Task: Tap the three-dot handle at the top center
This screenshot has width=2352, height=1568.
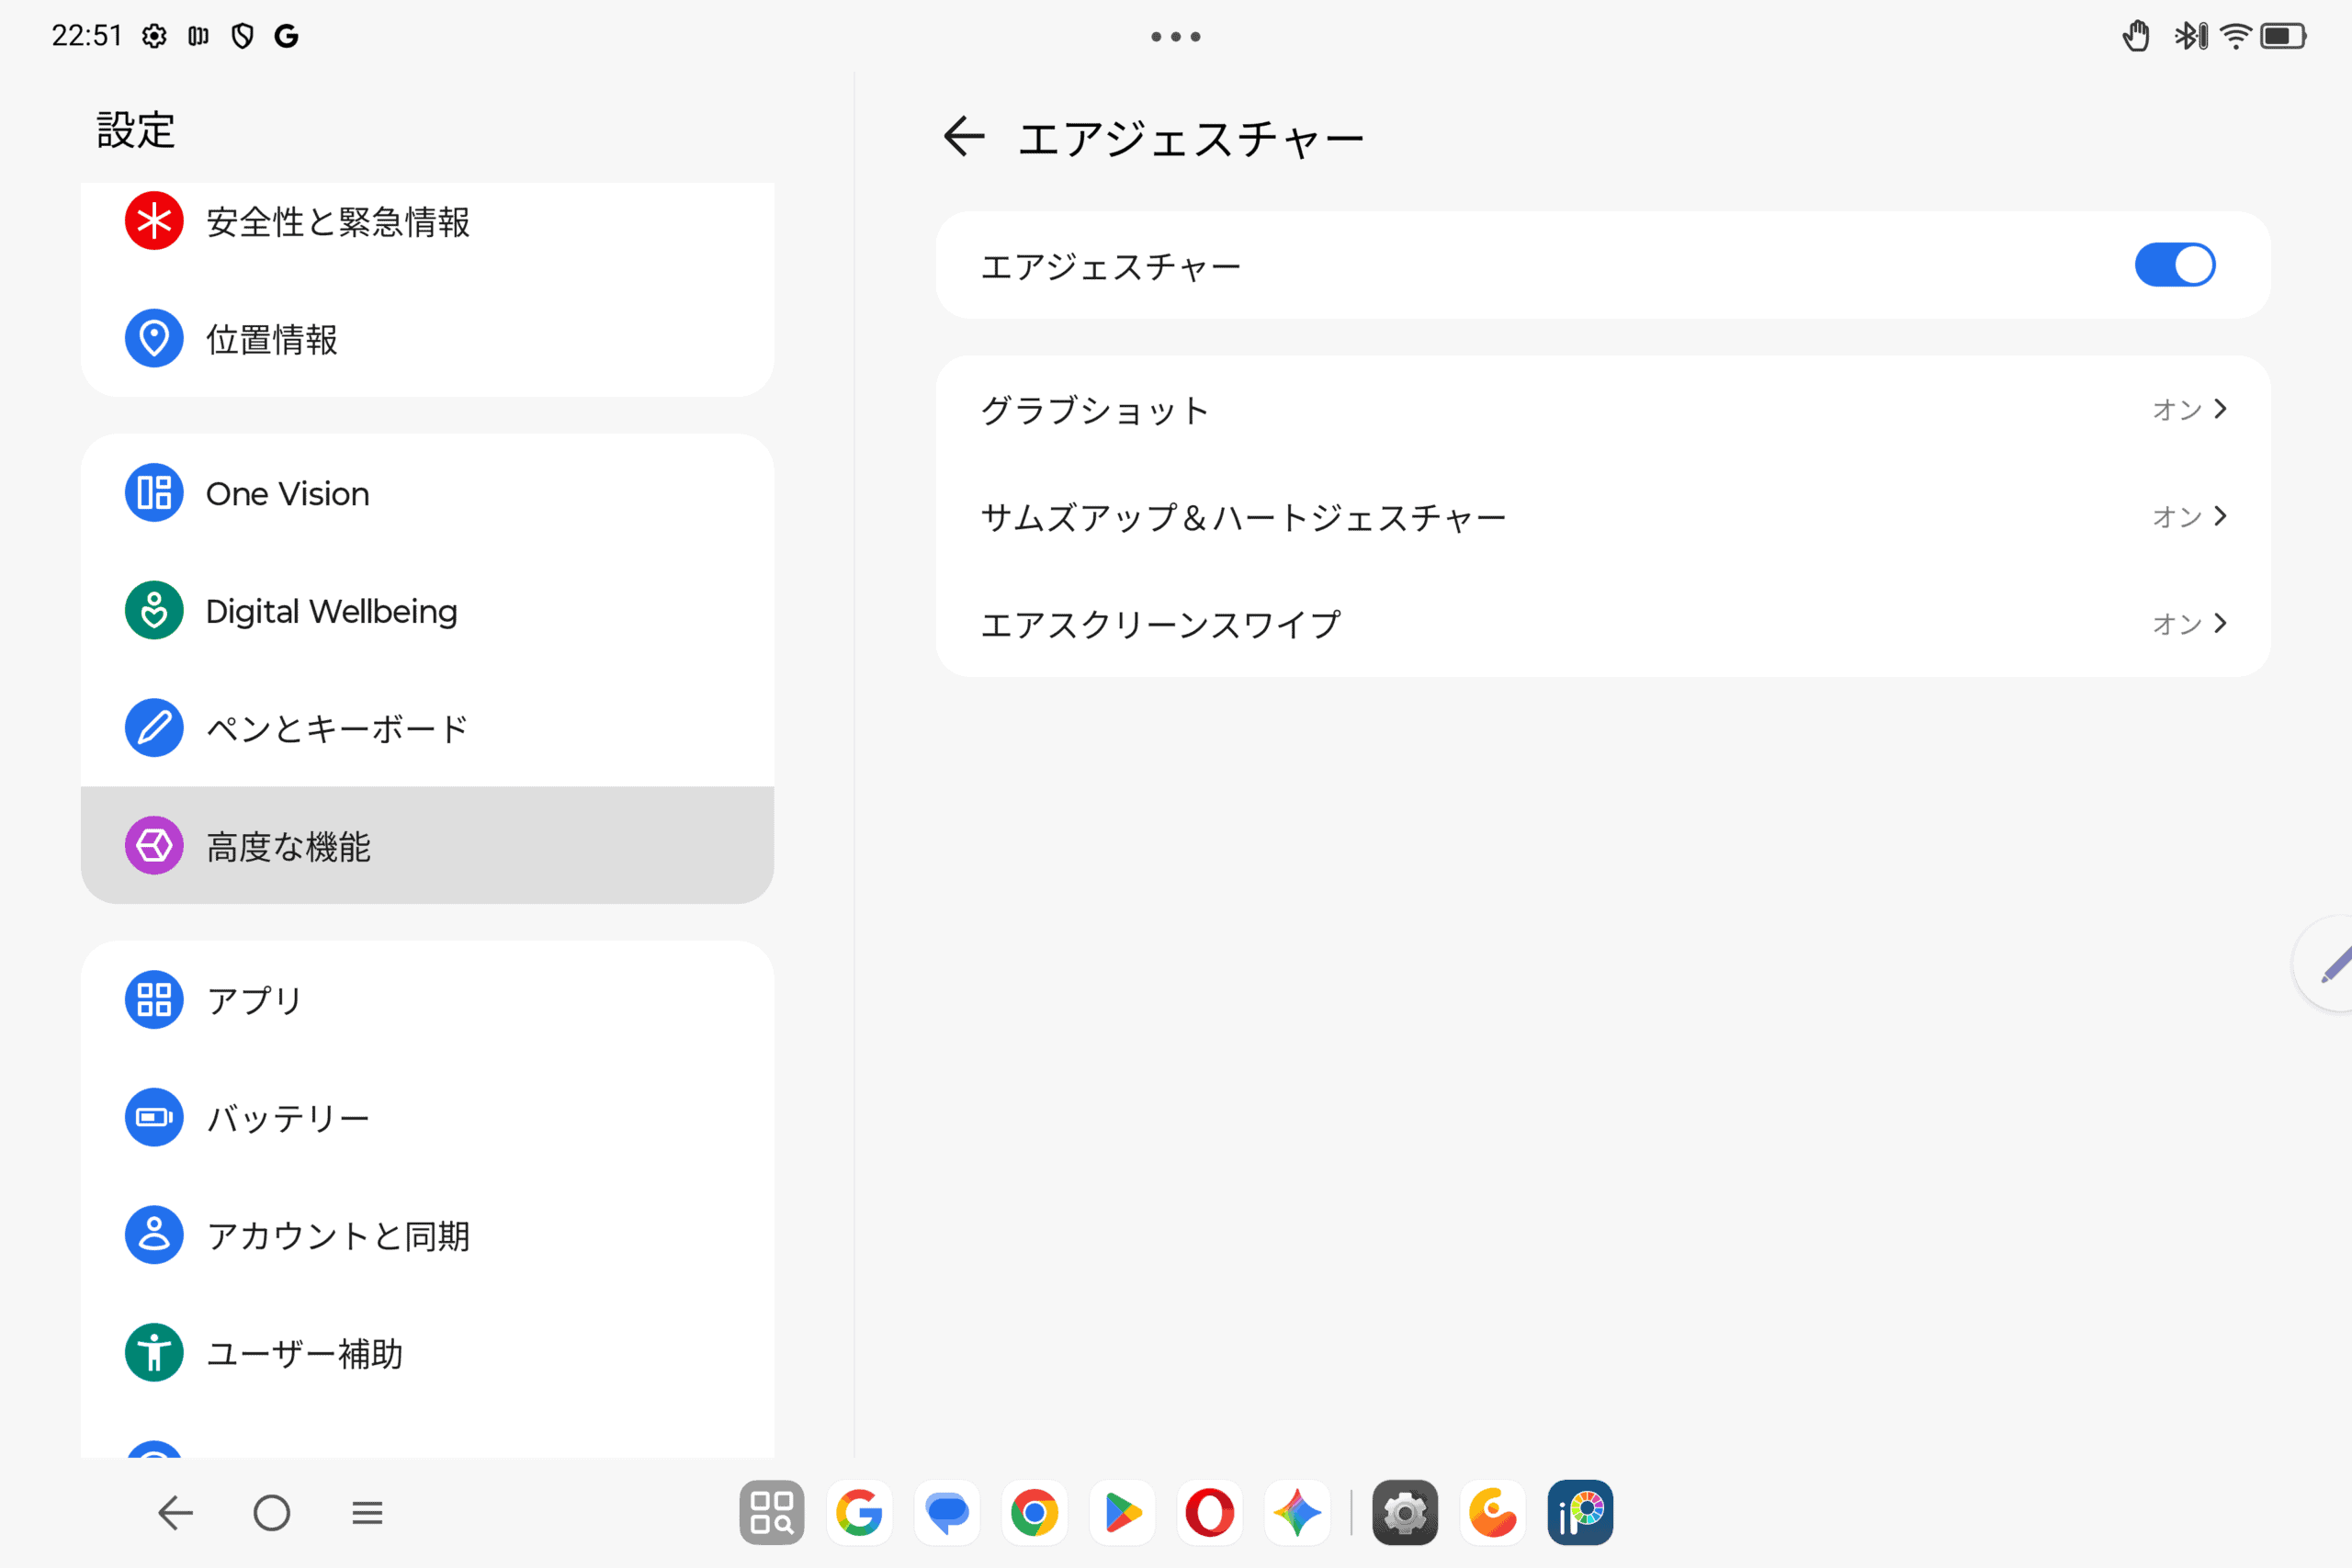Action: tap(1176, 37)
